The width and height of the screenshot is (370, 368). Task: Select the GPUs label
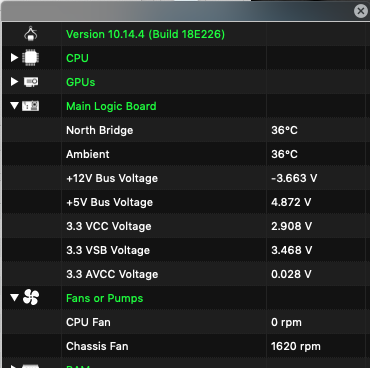pyautogui.click(x=81, y=82)
